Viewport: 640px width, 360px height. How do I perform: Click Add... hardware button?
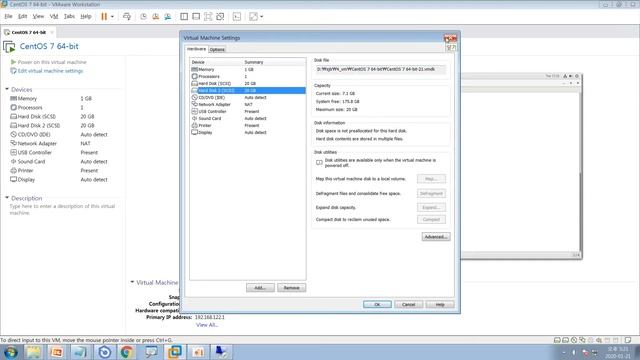coord(260,288)
